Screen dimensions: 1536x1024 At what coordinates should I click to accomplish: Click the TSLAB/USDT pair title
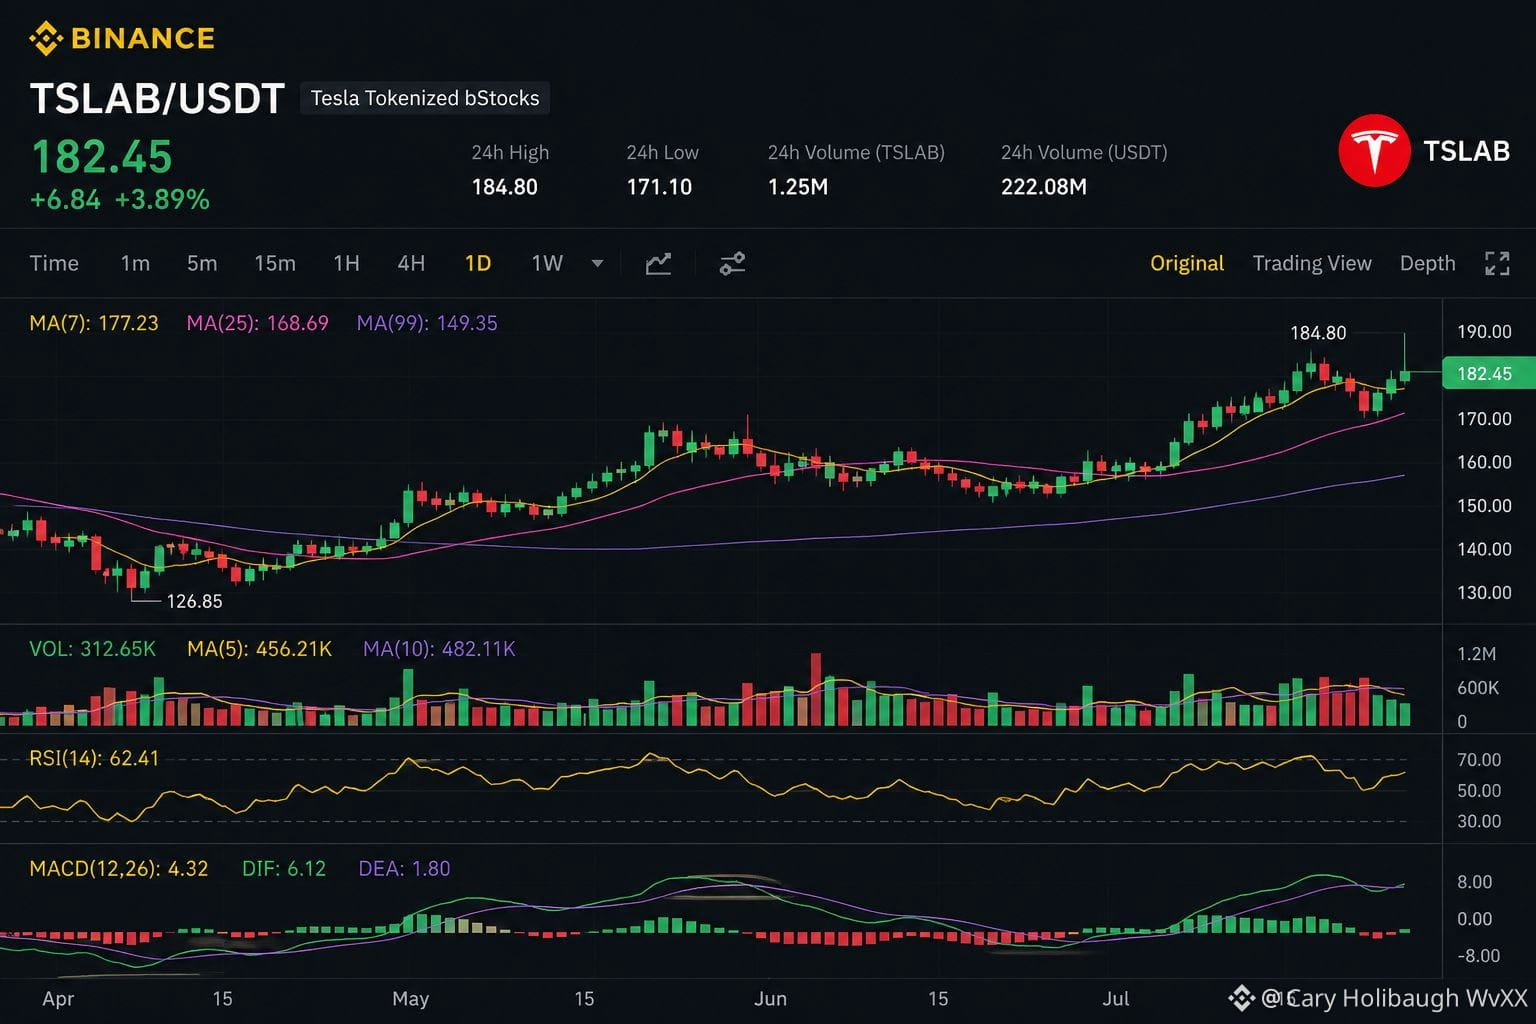pos(158,99)
